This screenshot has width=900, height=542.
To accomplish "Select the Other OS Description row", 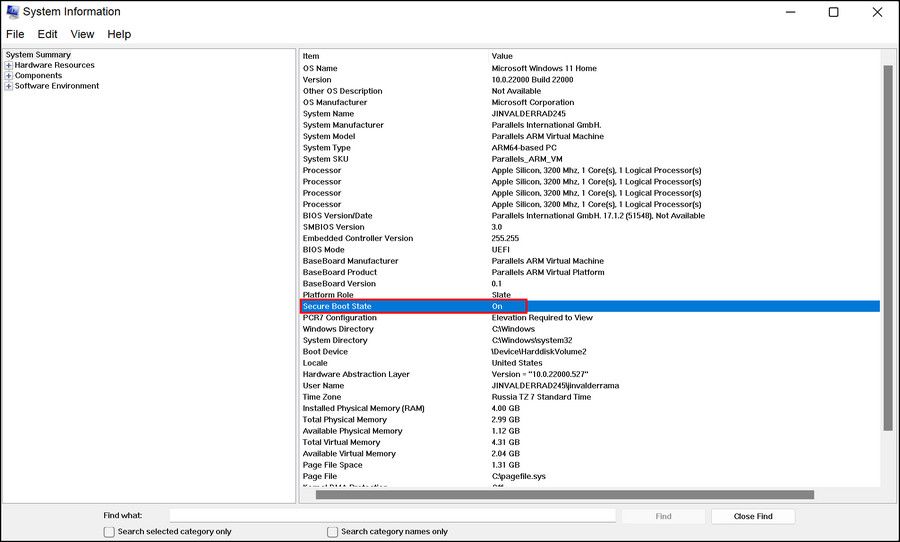I will 590,91.
